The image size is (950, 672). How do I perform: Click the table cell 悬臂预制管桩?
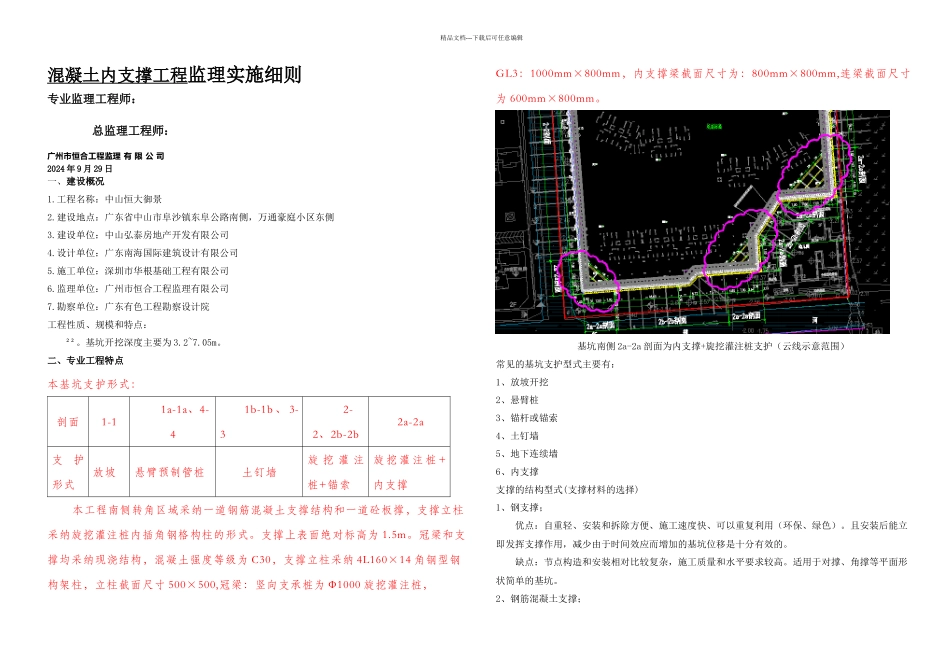click(173, 472)
